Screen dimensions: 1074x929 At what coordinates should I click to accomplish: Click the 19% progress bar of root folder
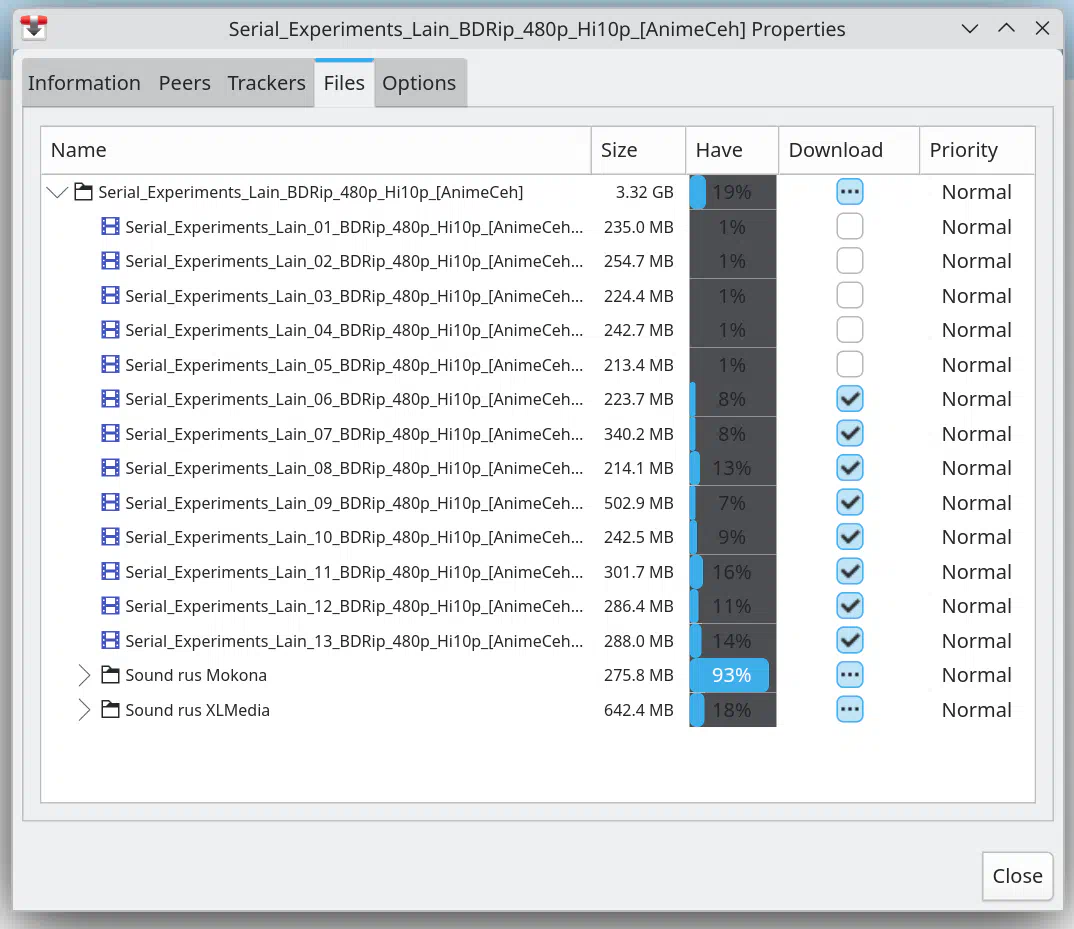[732, 192]
